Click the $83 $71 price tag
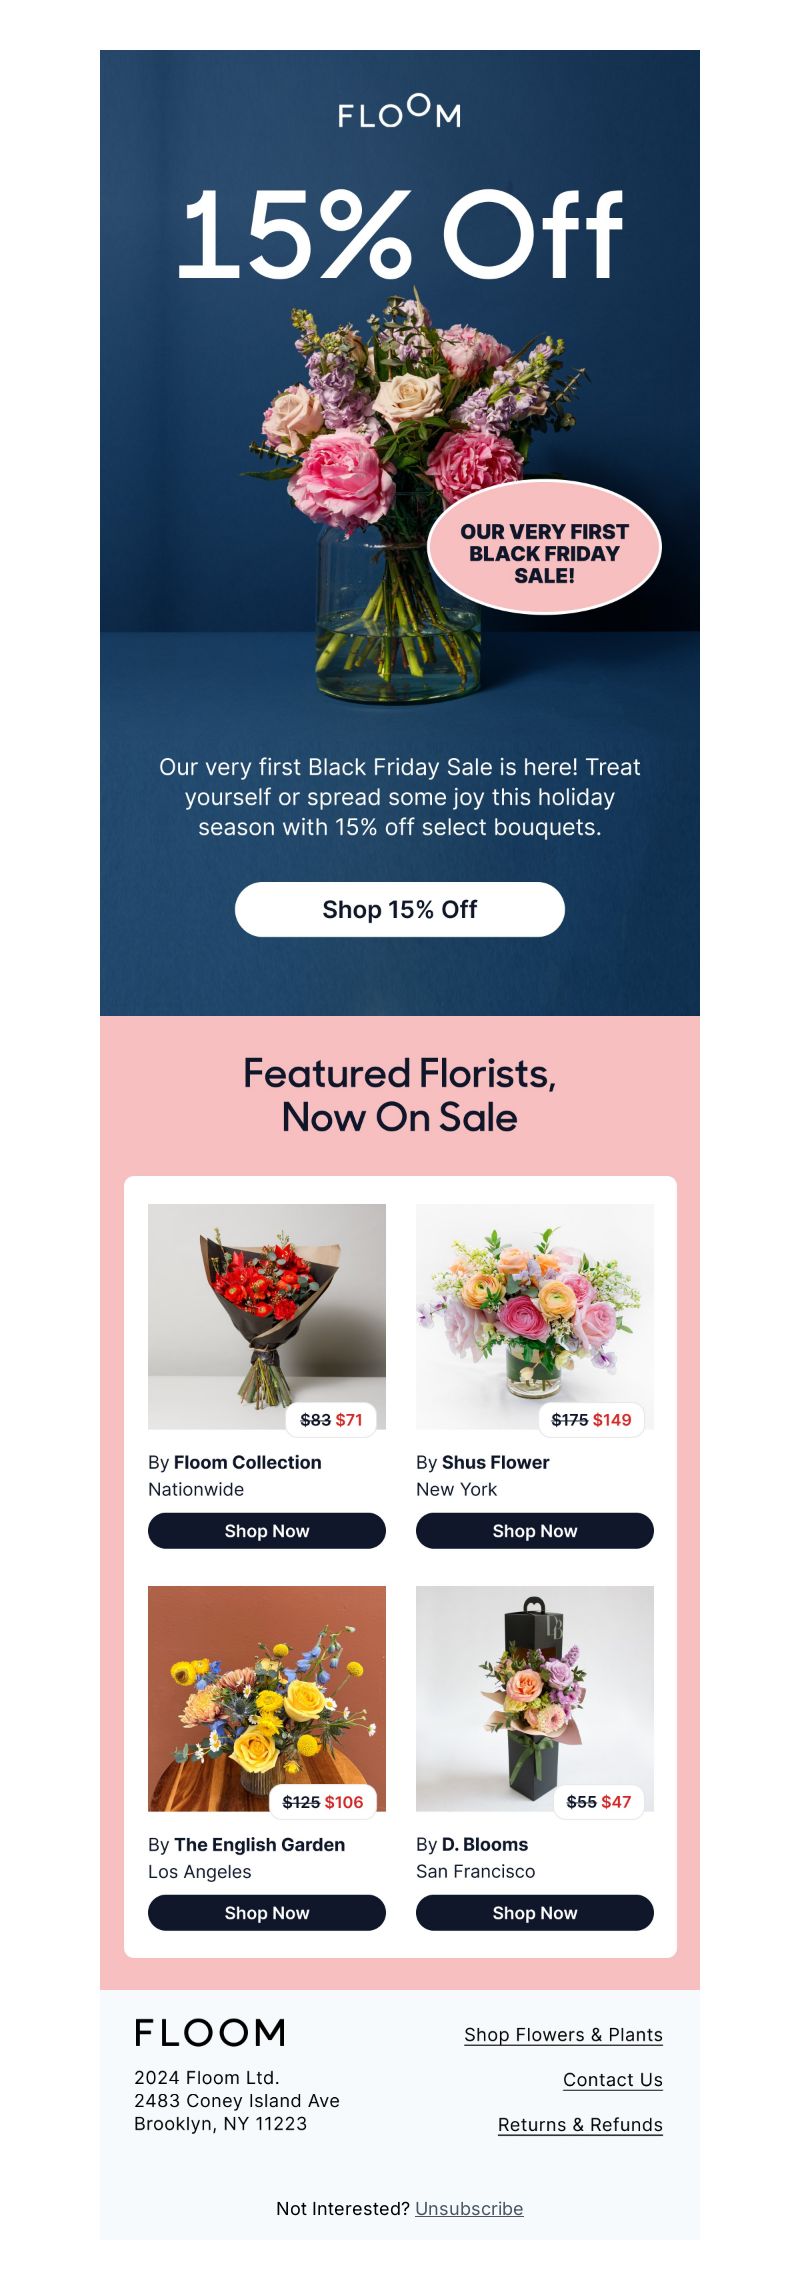This screenshot has height=2279, width=800. coord(331,1420)
